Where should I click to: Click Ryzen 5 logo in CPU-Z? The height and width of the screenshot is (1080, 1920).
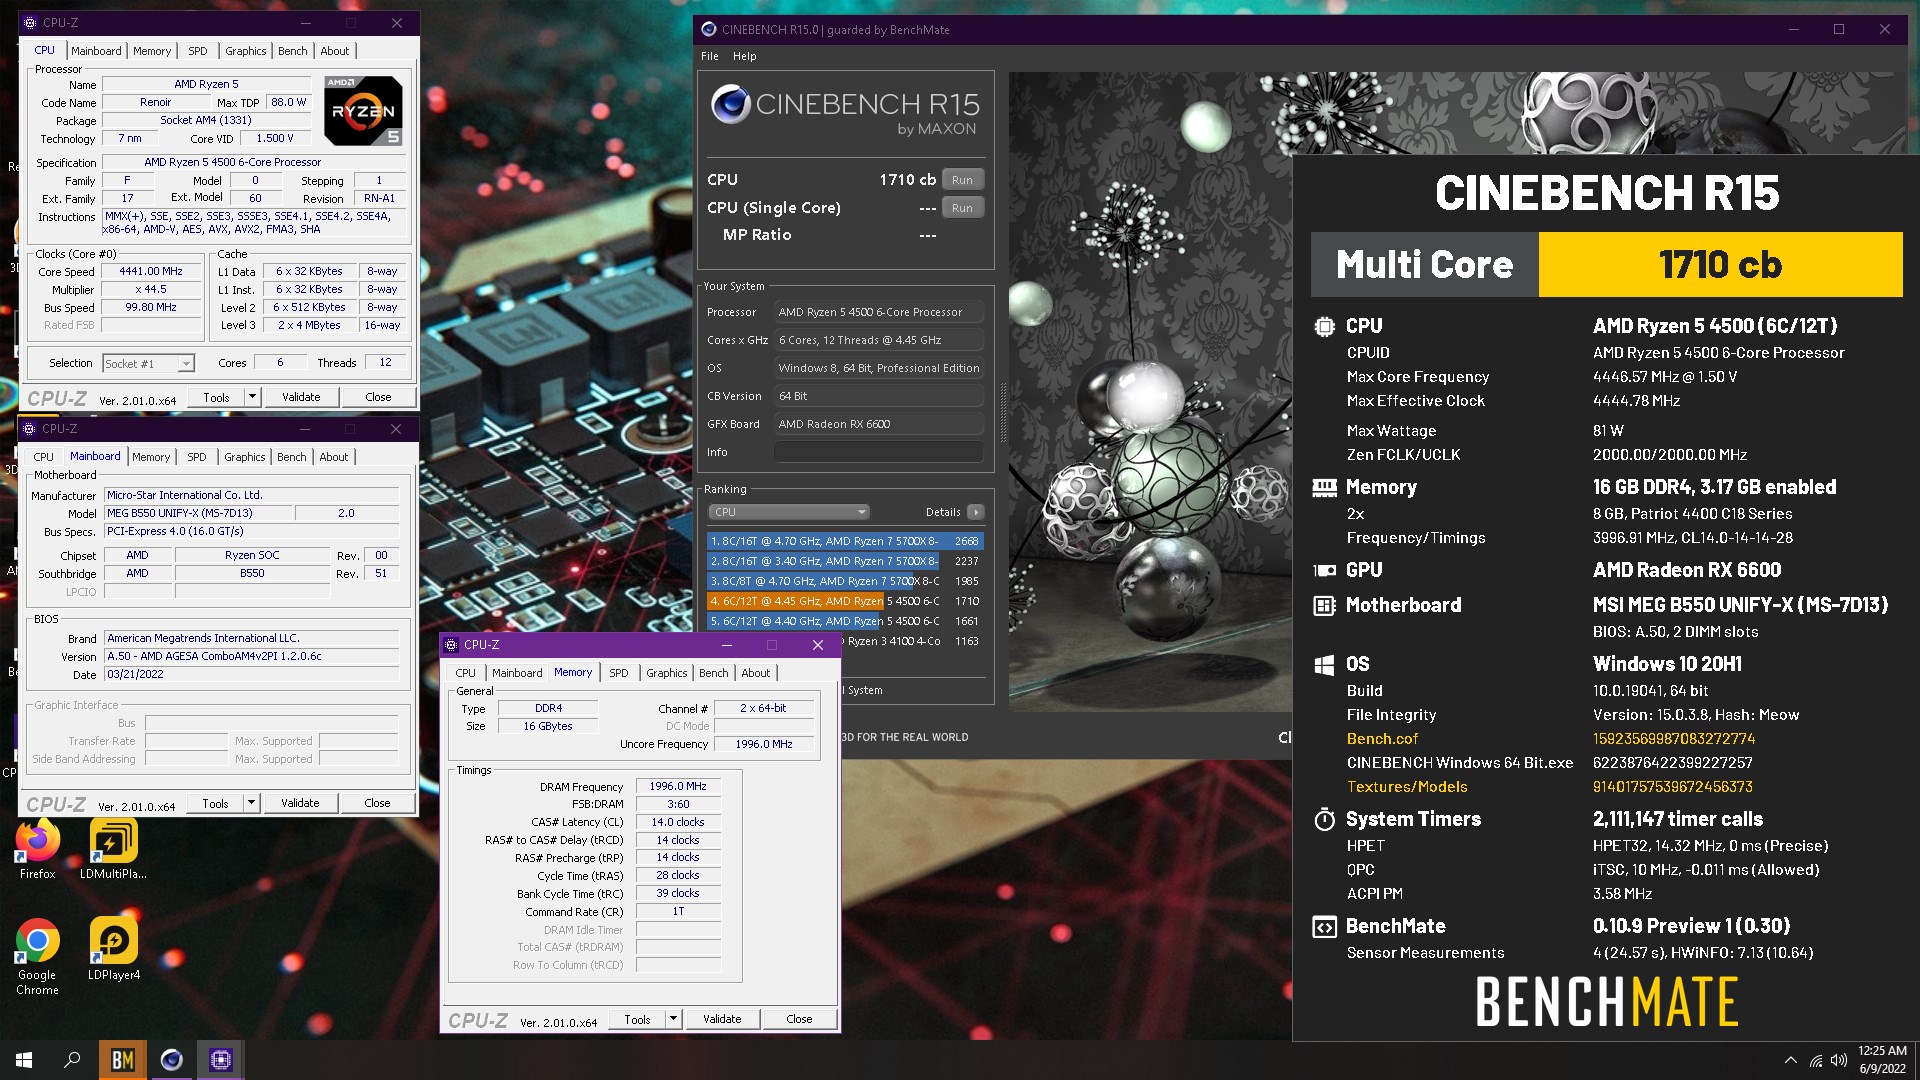point(363,110)
